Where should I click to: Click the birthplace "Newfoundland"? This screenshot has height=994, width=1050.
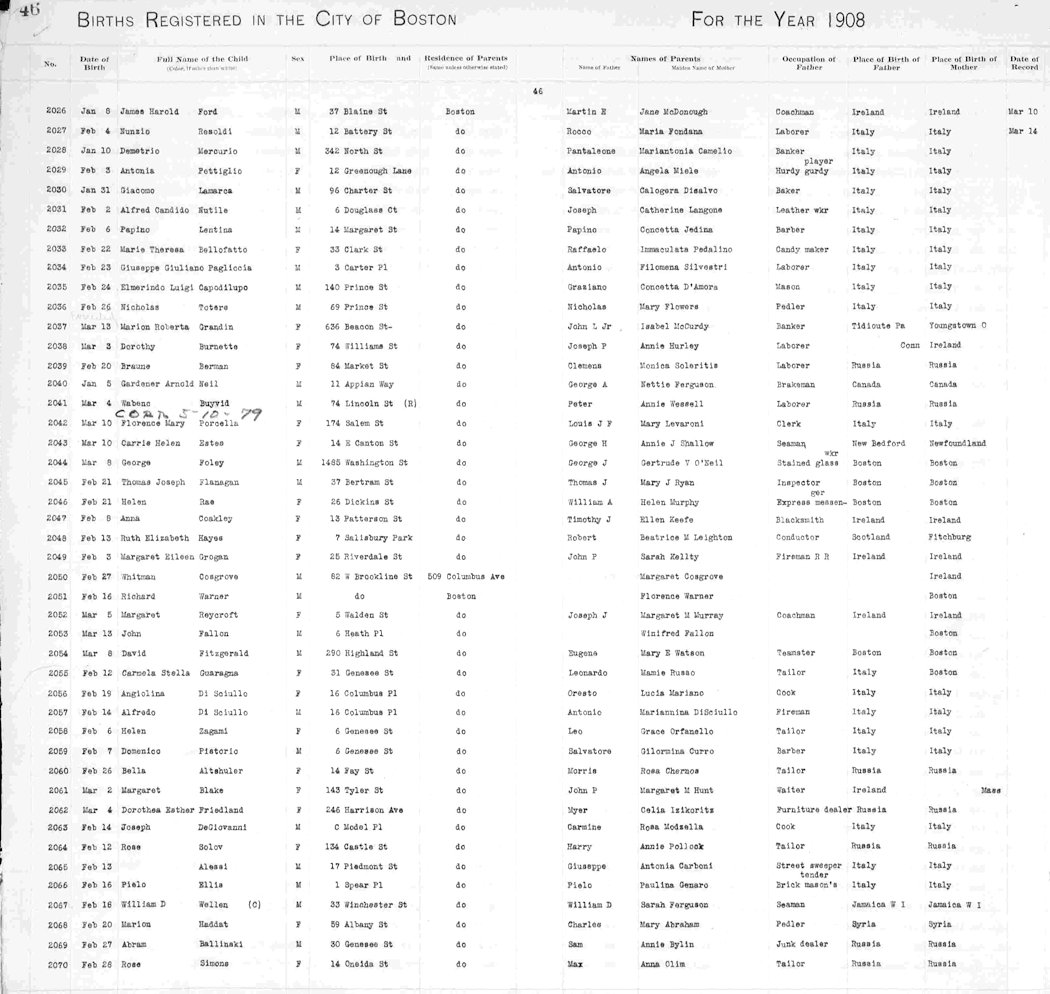tap(958, 443)
